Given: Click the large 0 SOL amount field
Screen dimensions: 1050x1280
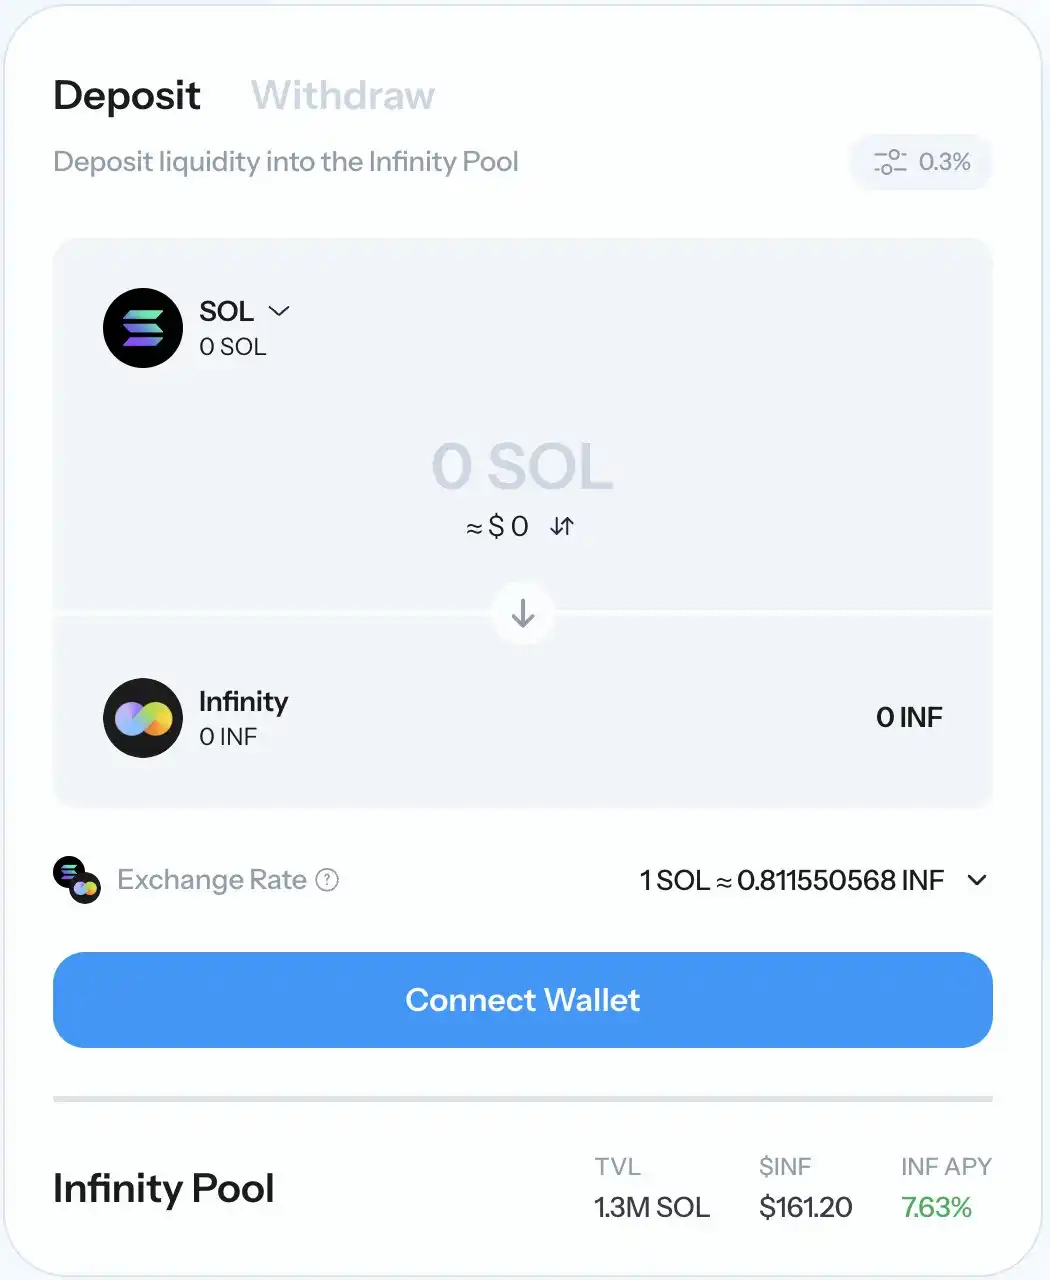Looking at the screenshot, I should pyautogui.click(x=522, y=467).
